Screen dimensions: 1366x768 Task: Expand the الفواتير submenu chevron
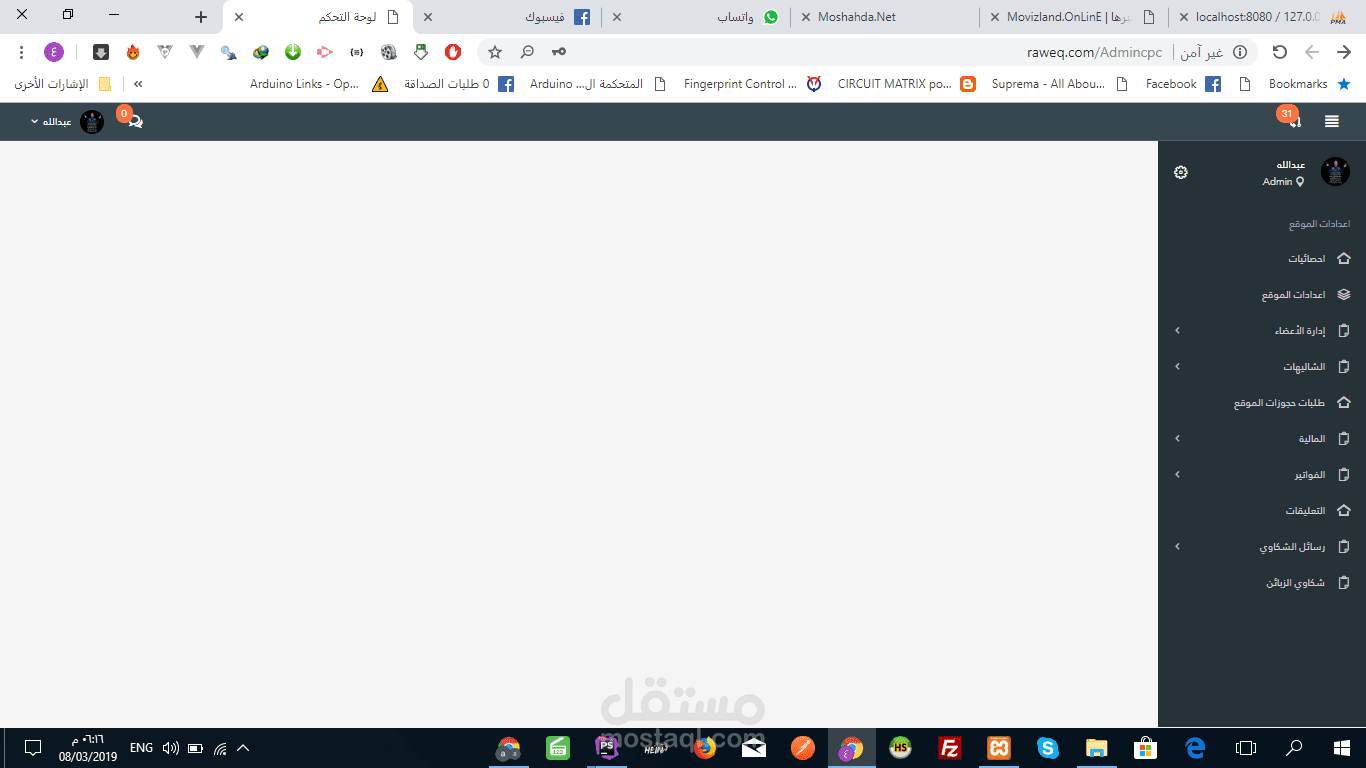click(x=1177, y=475)
